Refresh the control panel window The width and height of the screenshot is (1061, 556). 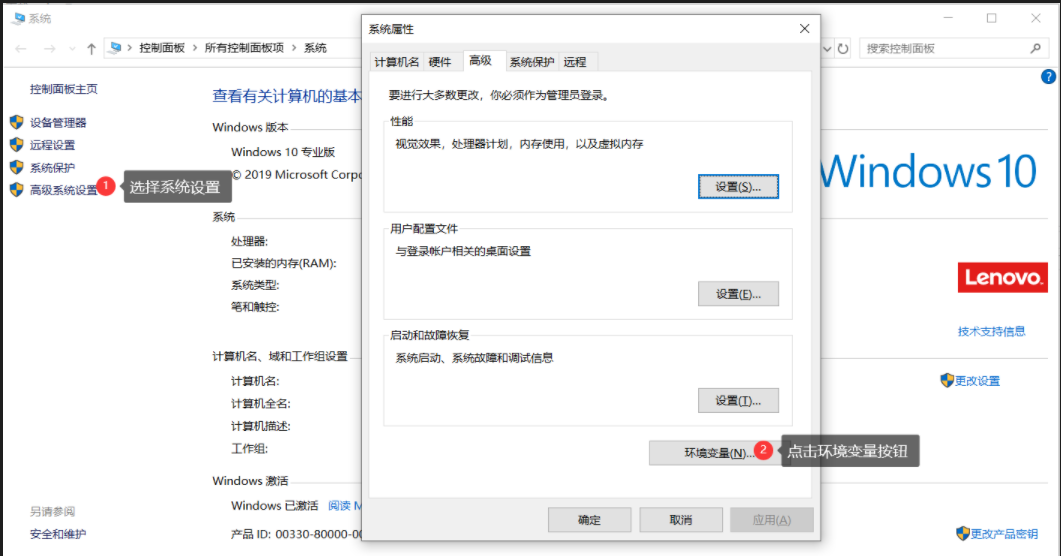[x=843, y=49]
